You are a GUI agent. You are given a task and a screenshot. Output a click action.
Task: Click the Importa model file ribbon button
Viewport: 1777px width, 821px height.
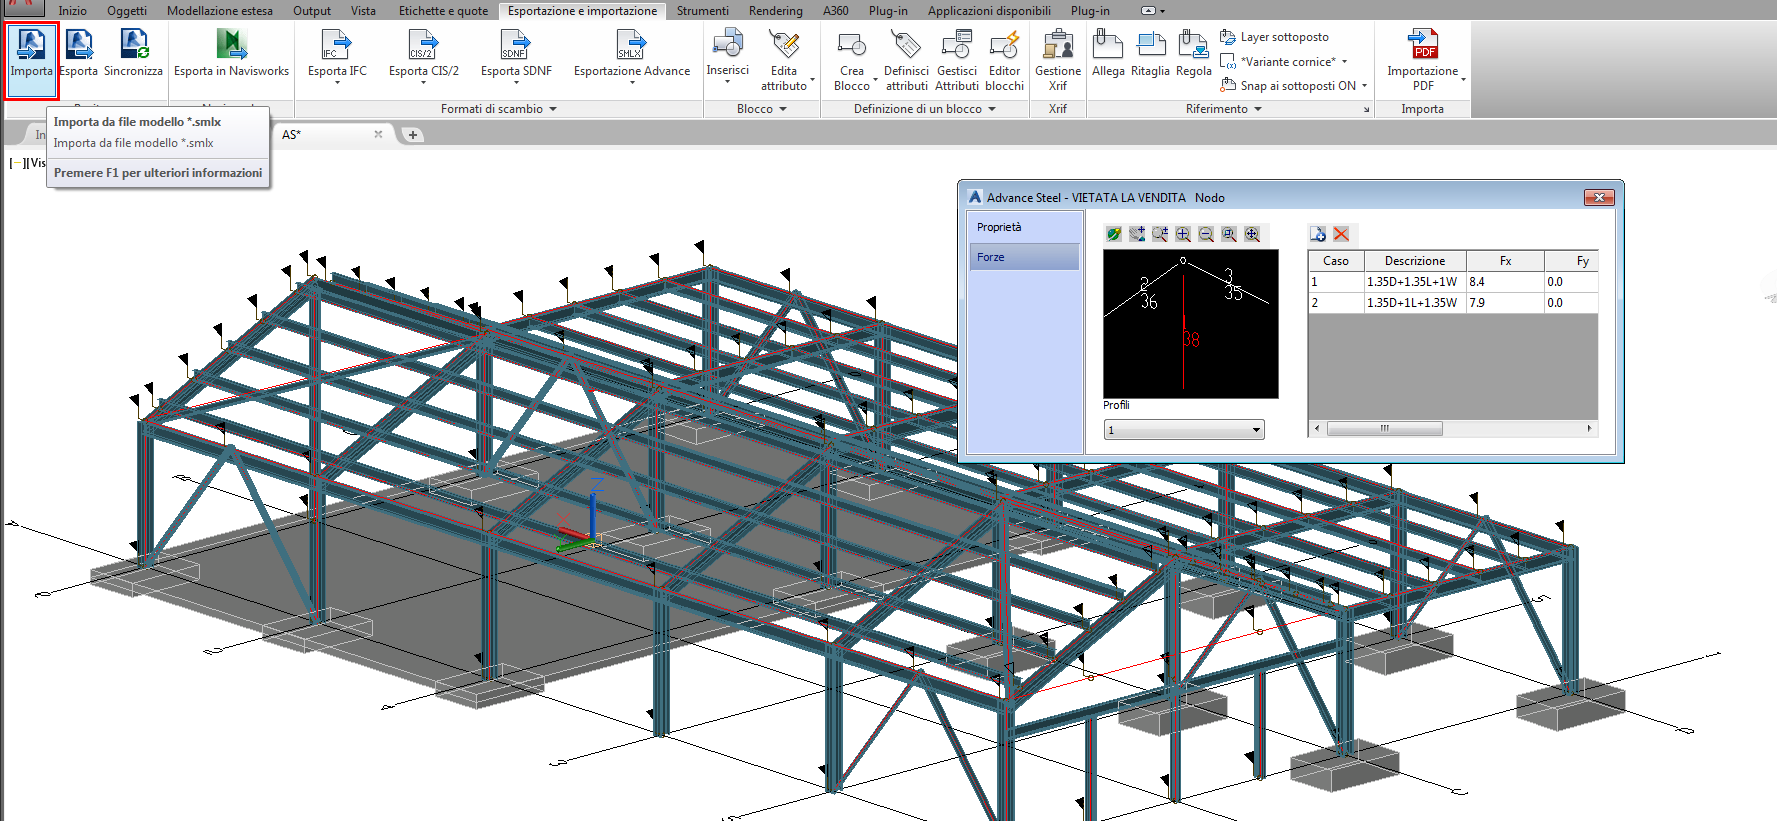pos(31,60)
